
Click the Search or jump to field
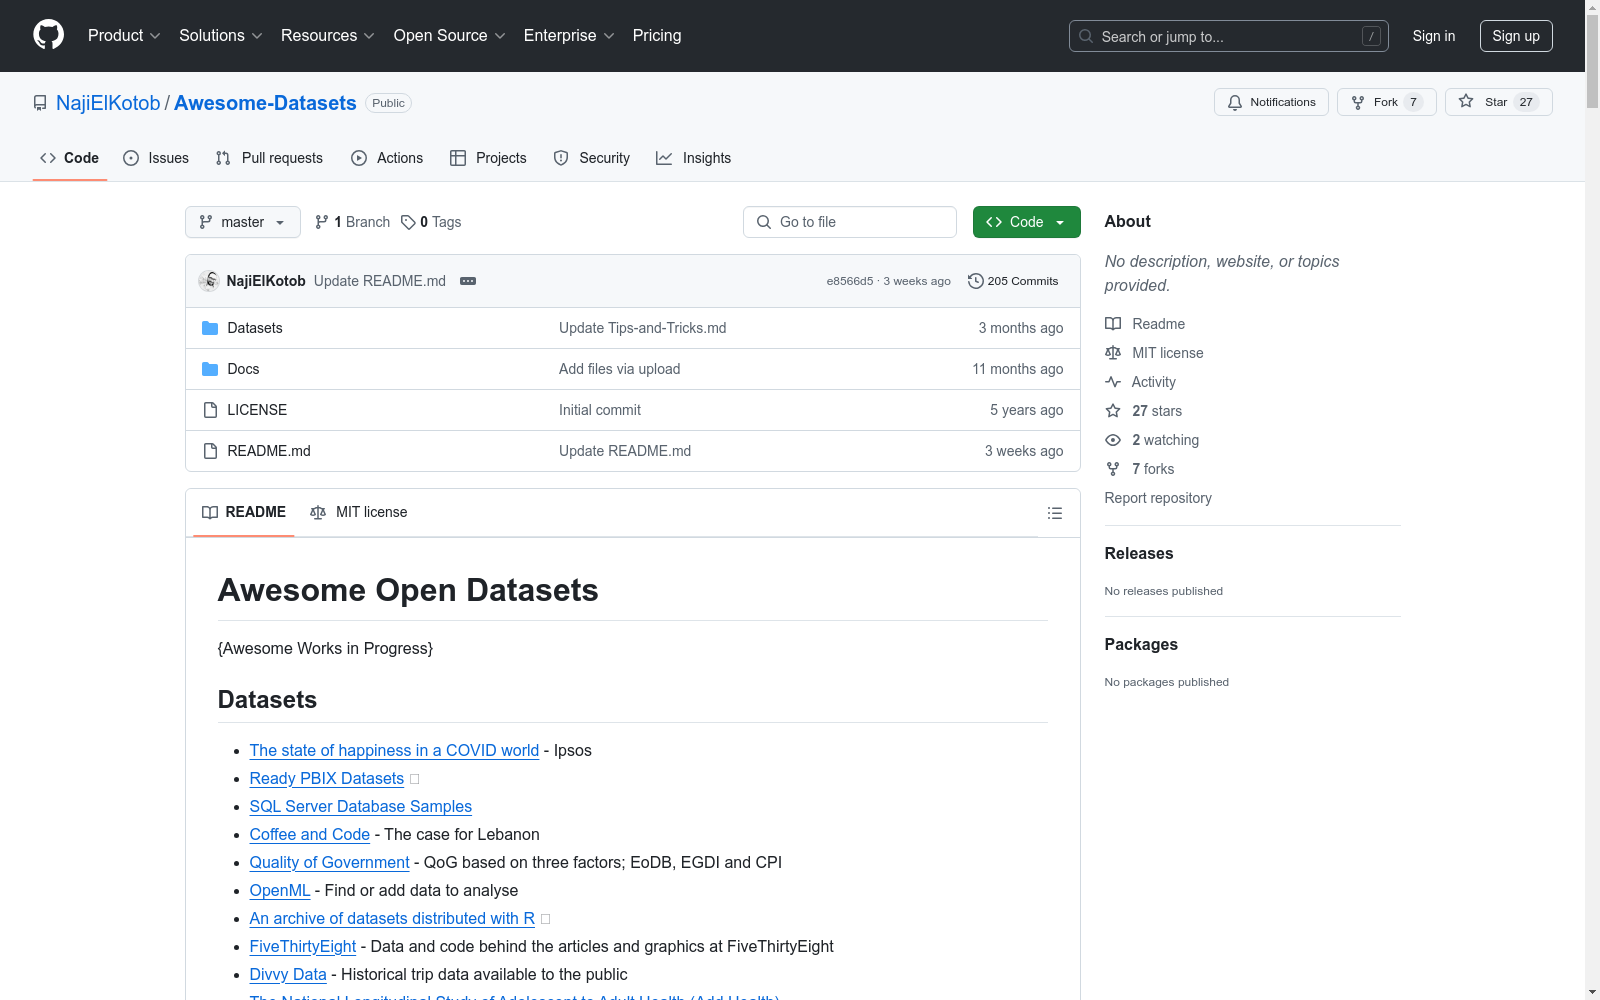1229,36
